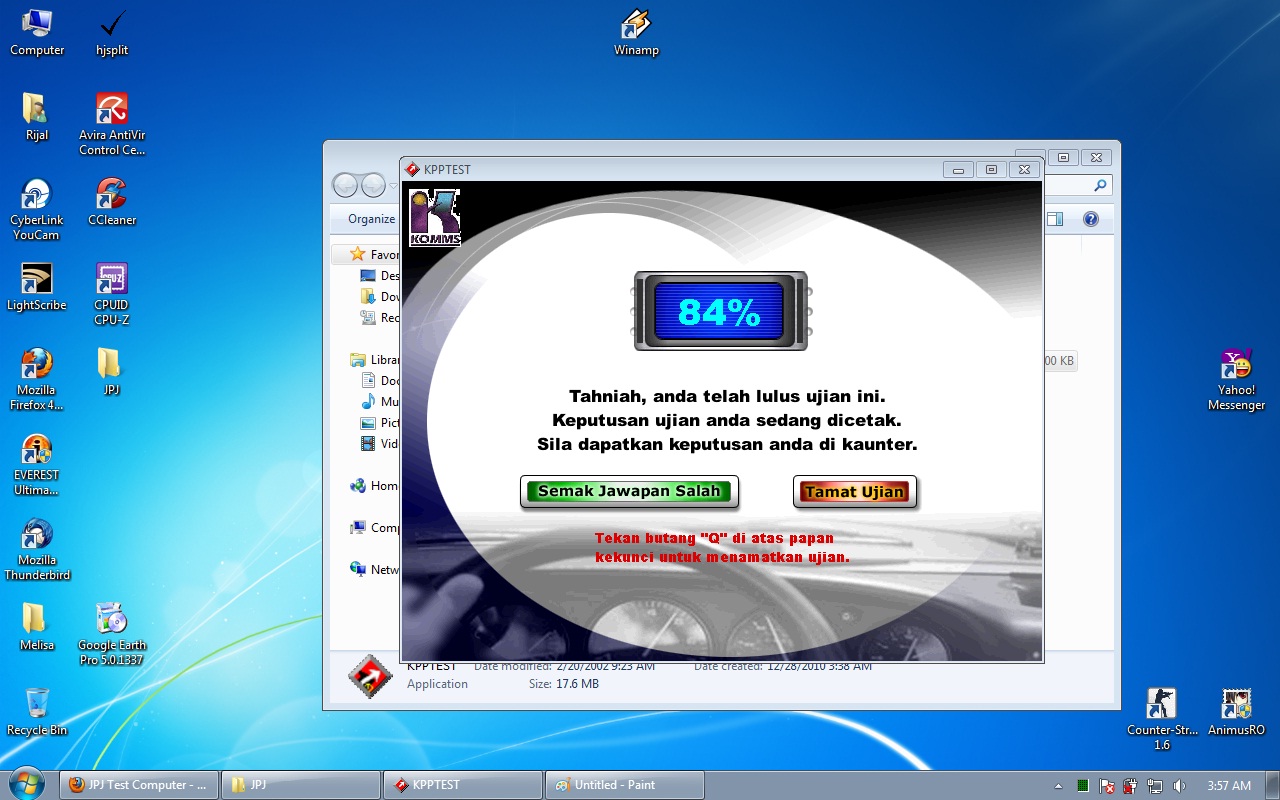Open Yahoo! Messenger from the desktop

[x=1236, y=362]
